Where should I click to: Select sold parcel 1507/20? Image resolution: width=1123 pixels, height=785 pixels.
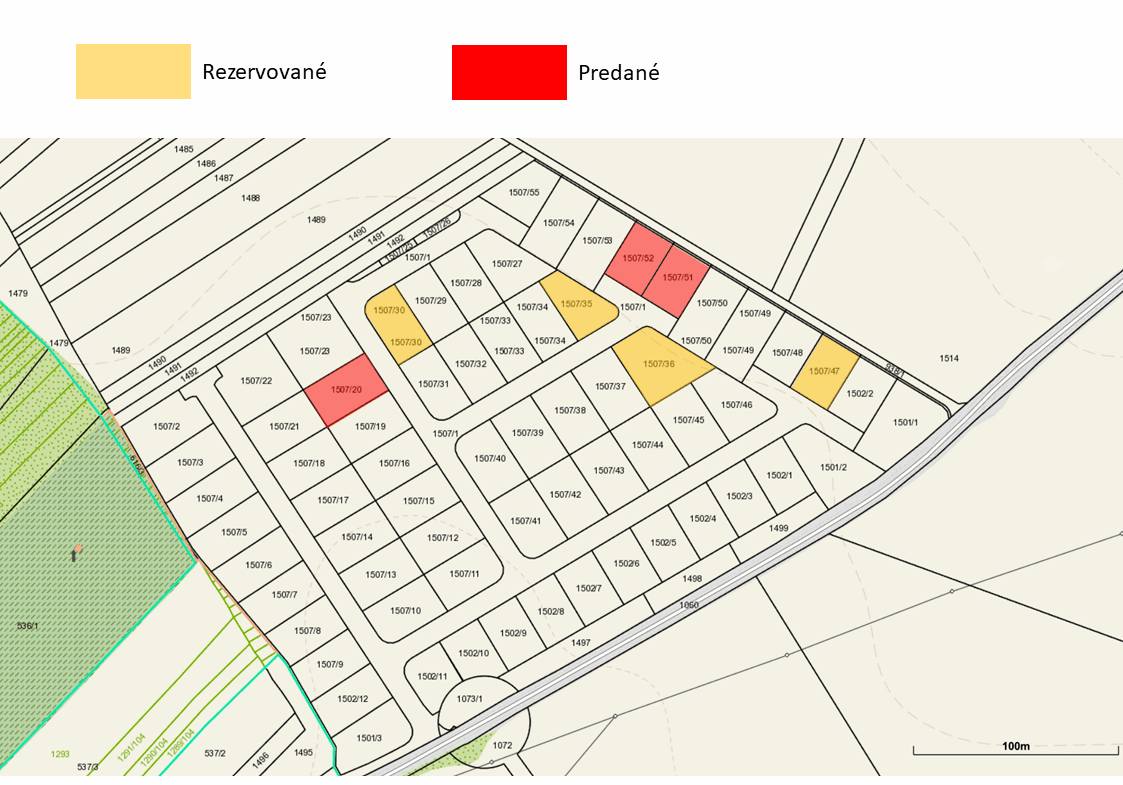tap(345, 389)
